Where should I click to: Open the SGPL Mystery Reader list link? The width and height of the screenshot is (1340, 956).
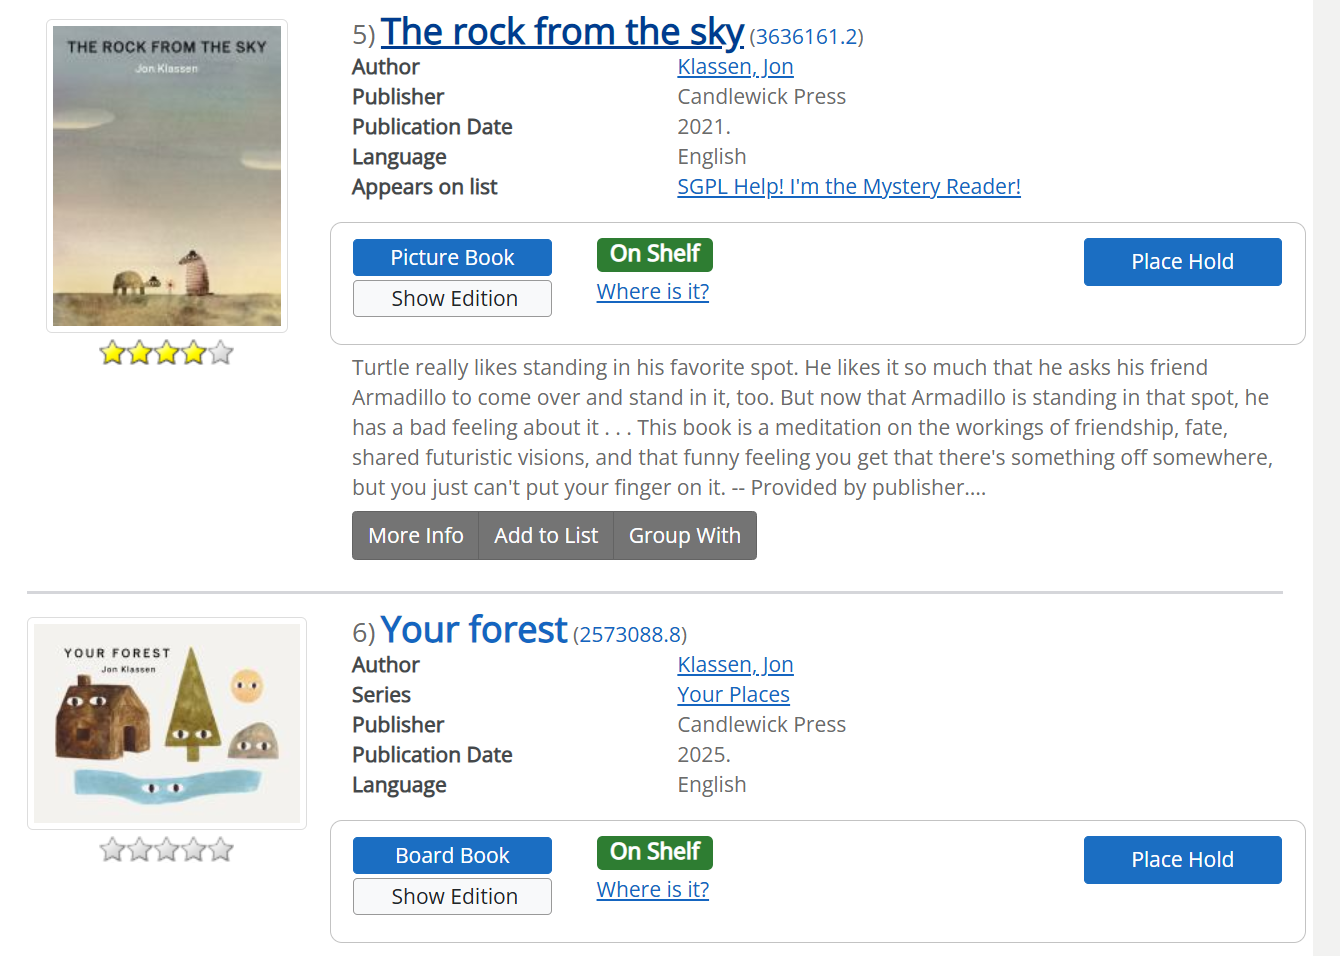(849, 186)
